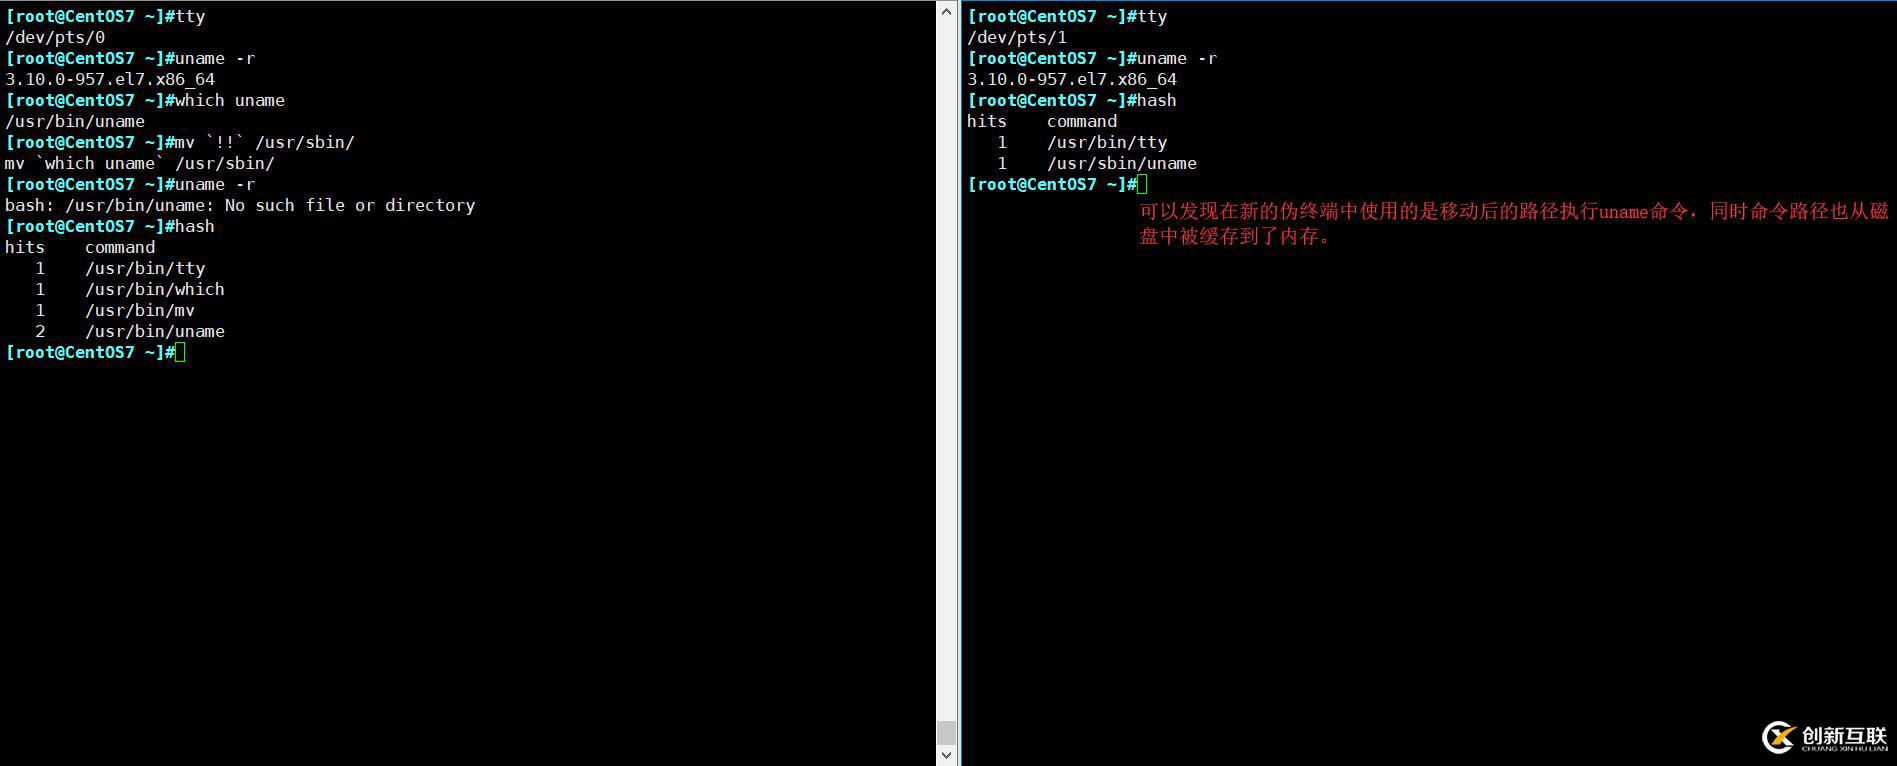Screen dimensions: 1897x766
Task: Click the /dev/pts/1 output line
Action: tap(1017, 37)
